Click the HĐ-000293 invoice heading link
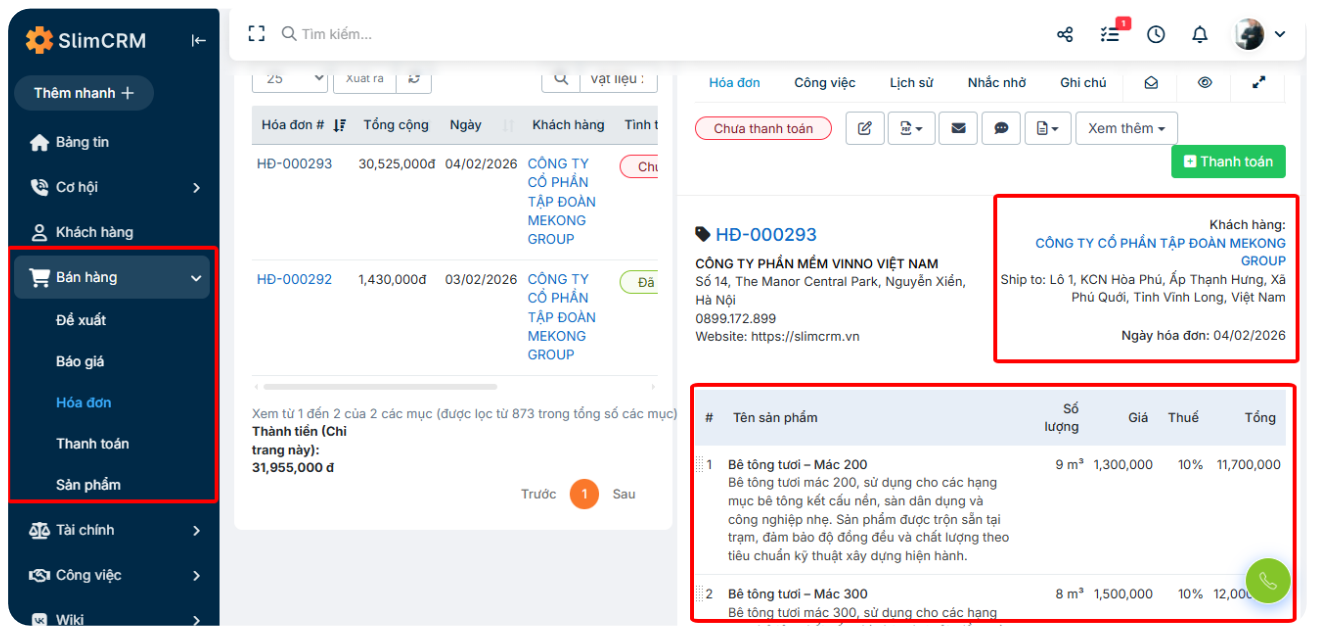The height and width of the screenshot is (640, 1317). point(766,234)
